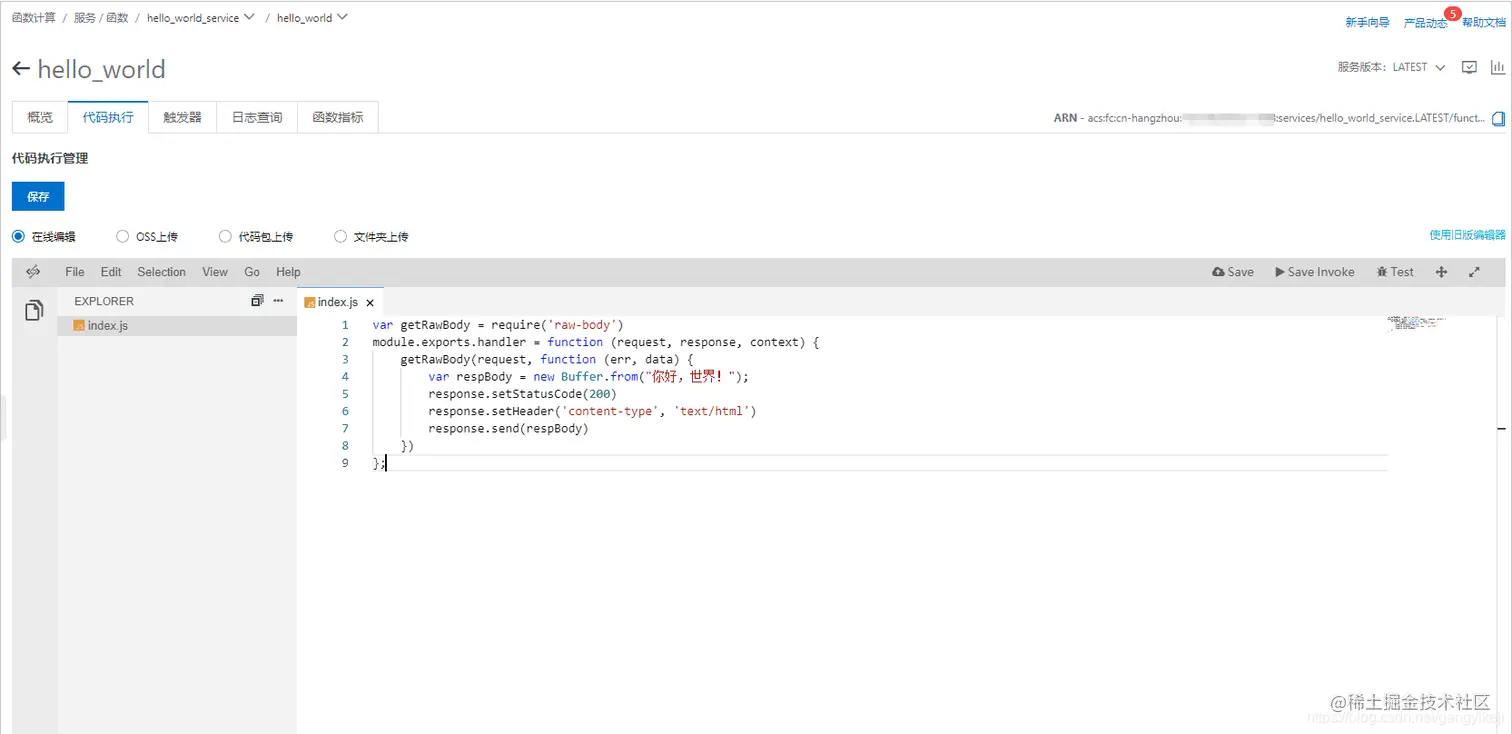The width and height of the screenshot is (1512, 734).
Task: Go back using the arrow beside hello_world
Action: tap(21, 69)
